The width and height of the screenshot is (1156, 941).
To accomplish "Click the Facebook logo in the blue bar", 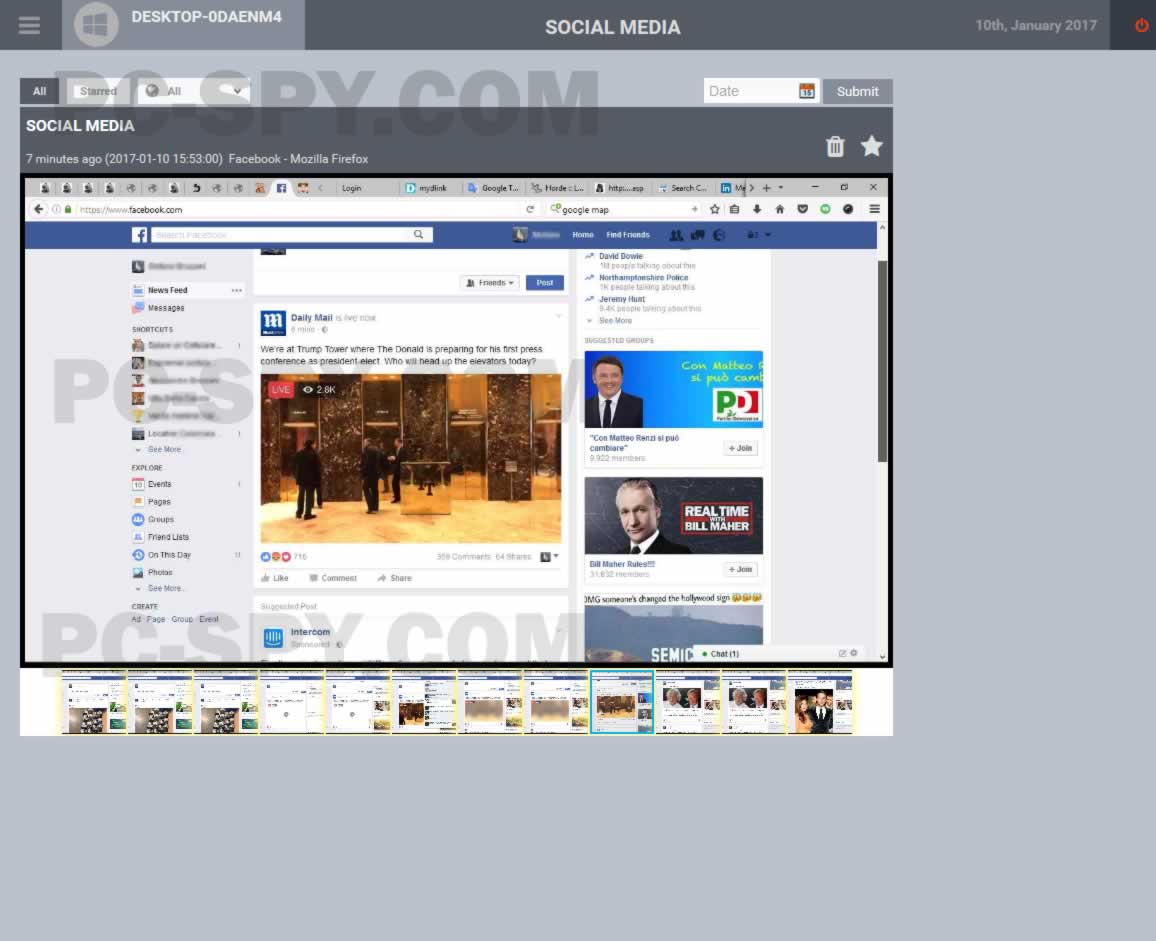I will 139,235.
